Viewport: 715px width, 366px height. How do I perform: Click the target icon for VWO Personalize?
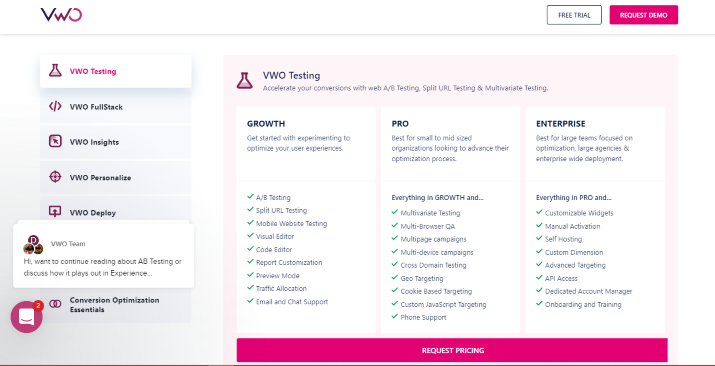click(55, 177)
